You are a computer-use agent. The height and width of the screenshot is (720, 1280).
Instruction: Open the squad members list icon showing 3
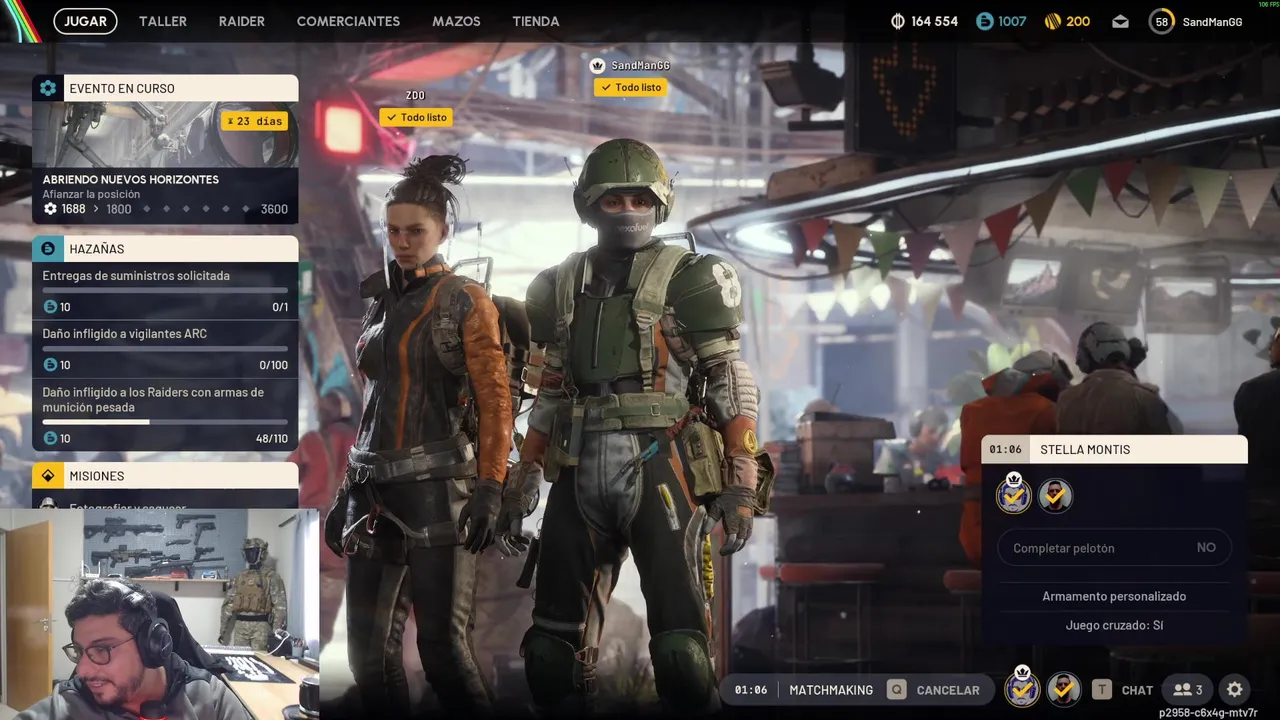click(x=1188, y=690)
